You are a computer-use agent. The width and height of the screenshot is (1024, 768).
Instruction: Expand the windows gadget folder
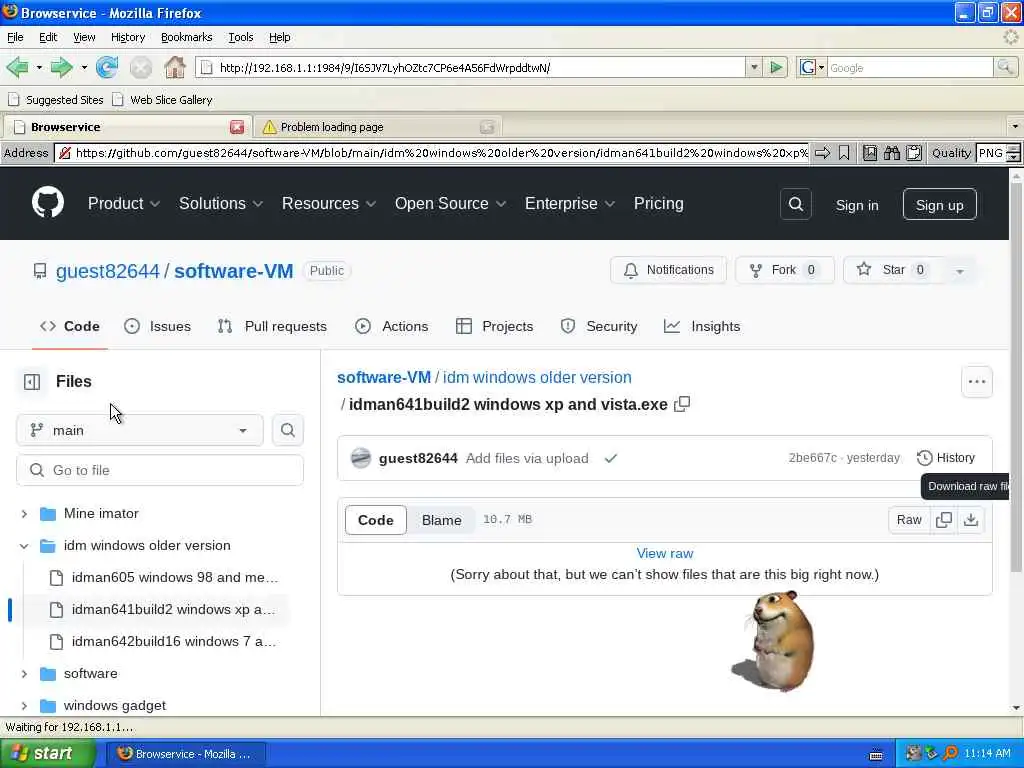(24, 706)
